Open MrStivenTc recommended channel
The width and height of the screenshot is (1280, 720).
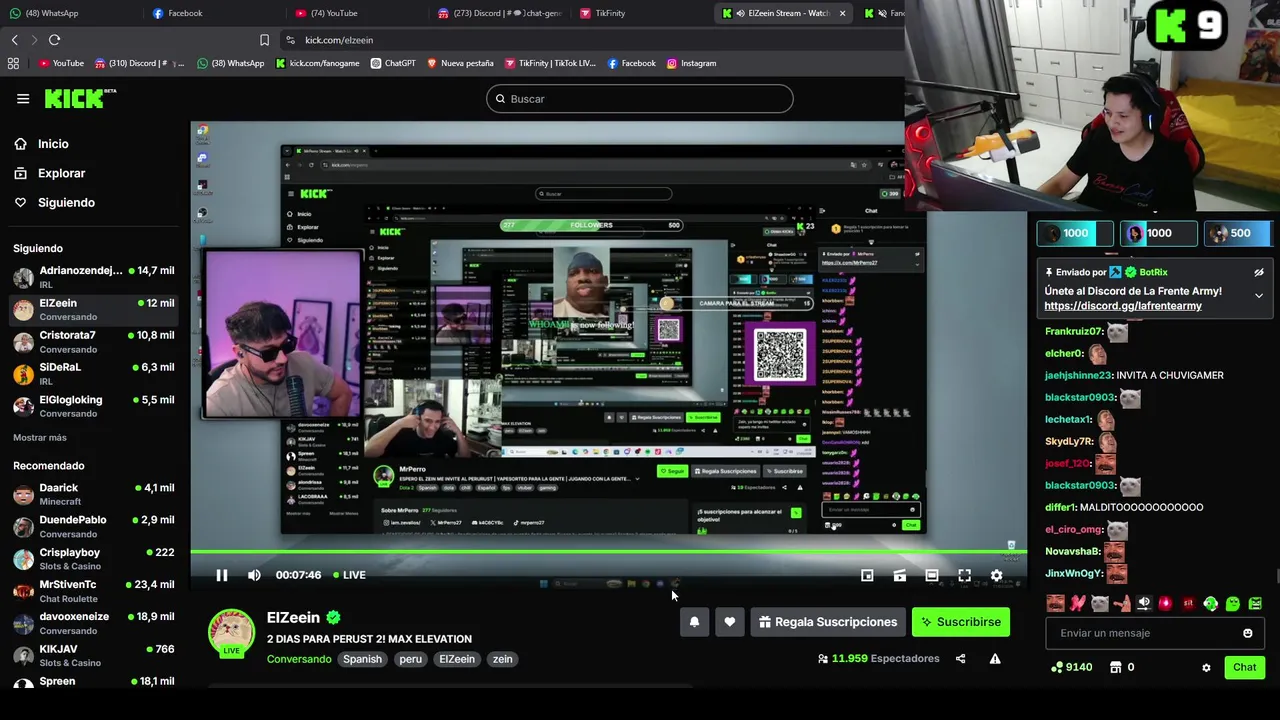pos(94,591)
